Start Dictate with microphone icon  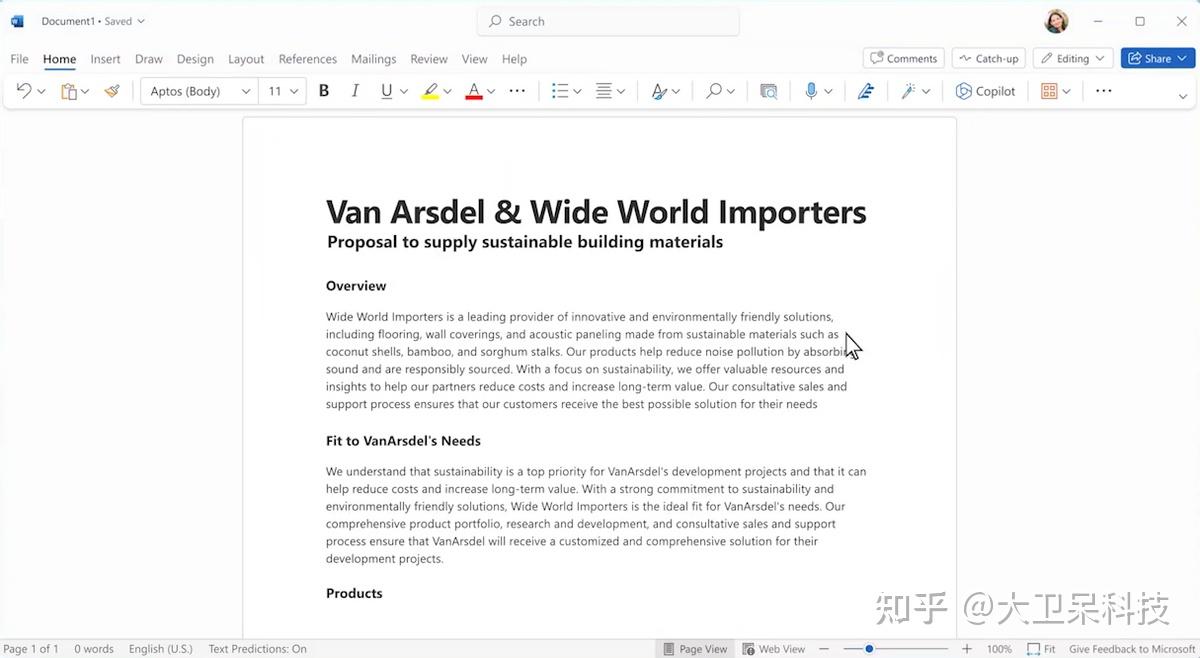pos(811,91)
